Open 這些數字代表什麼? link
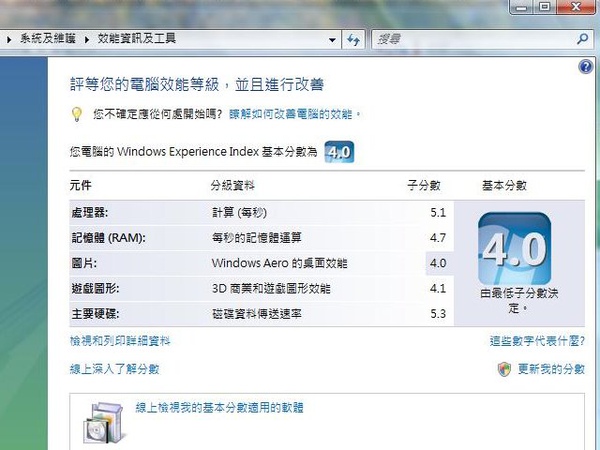Screen dimensions: 600x450 click(537, 341)
